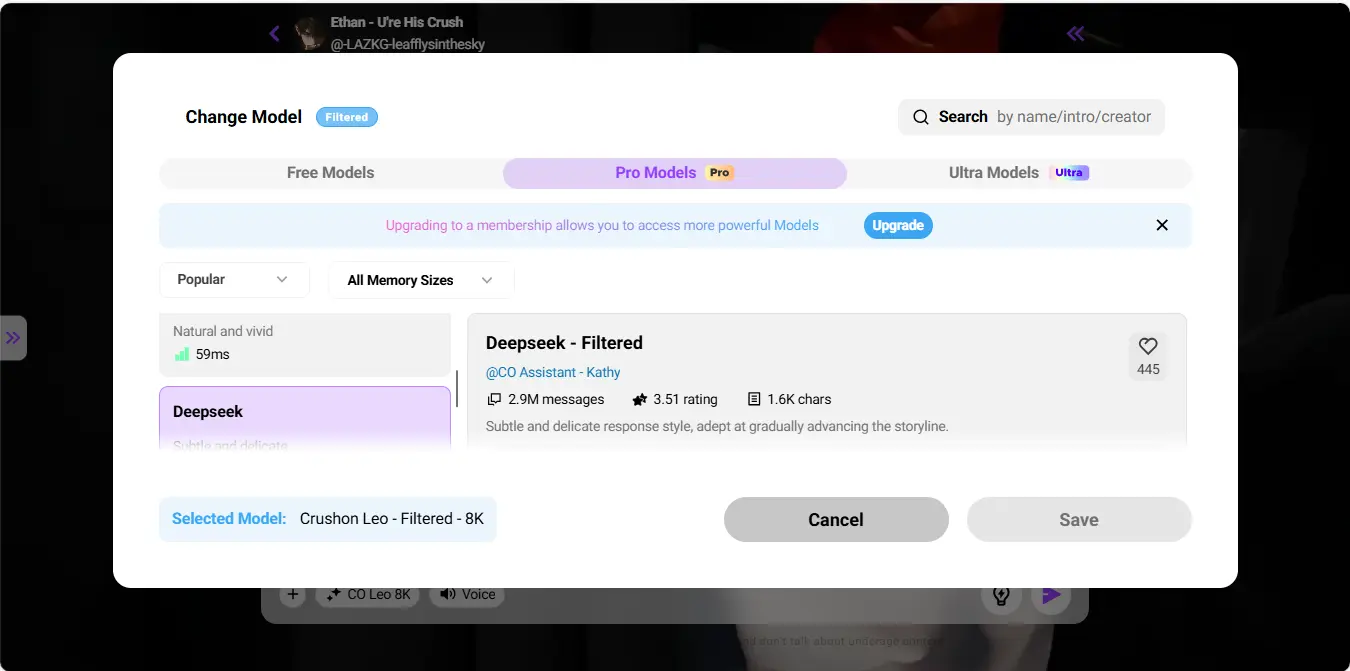Switch to the Free Models tab

pyautogui.click(x=330, y=173)
